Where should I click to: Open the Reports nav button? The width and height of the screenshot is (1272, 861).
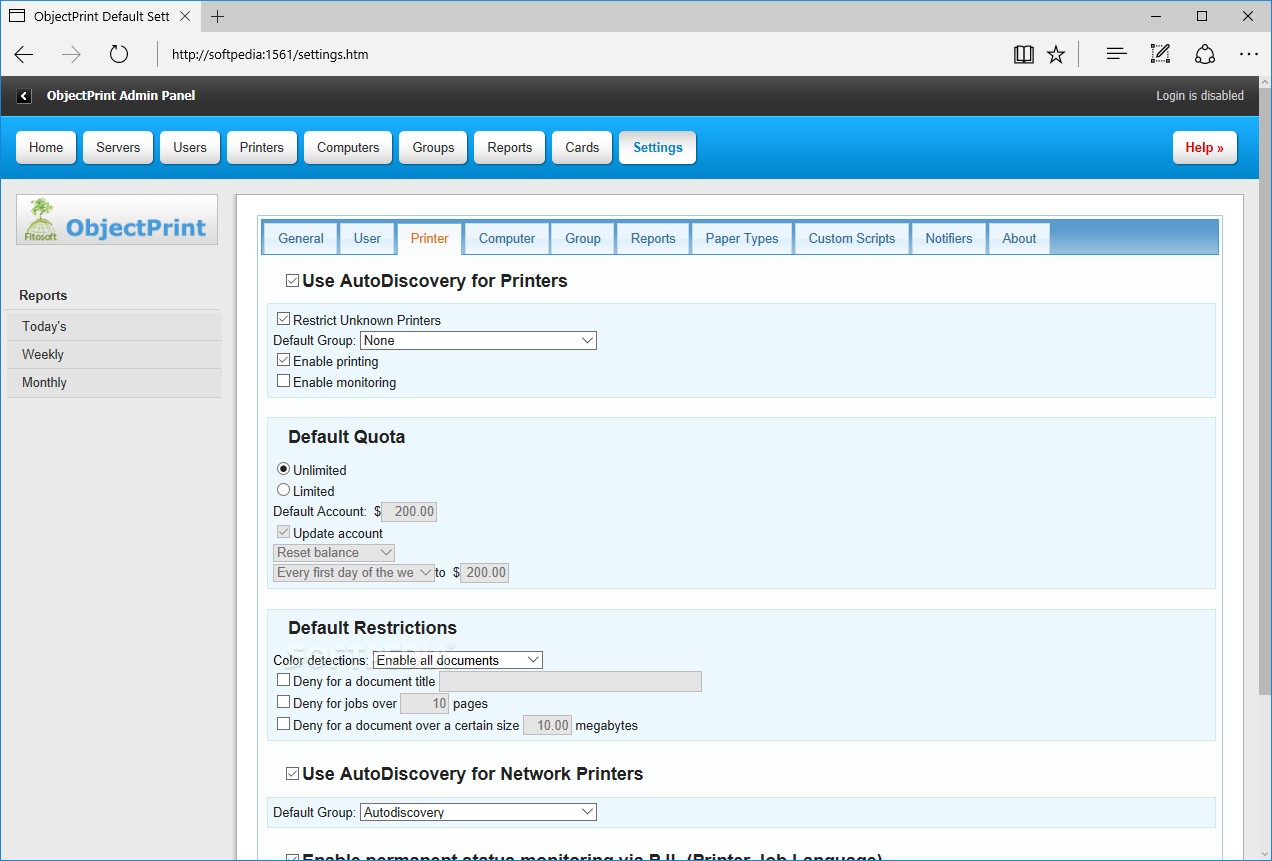coord(510,147)
